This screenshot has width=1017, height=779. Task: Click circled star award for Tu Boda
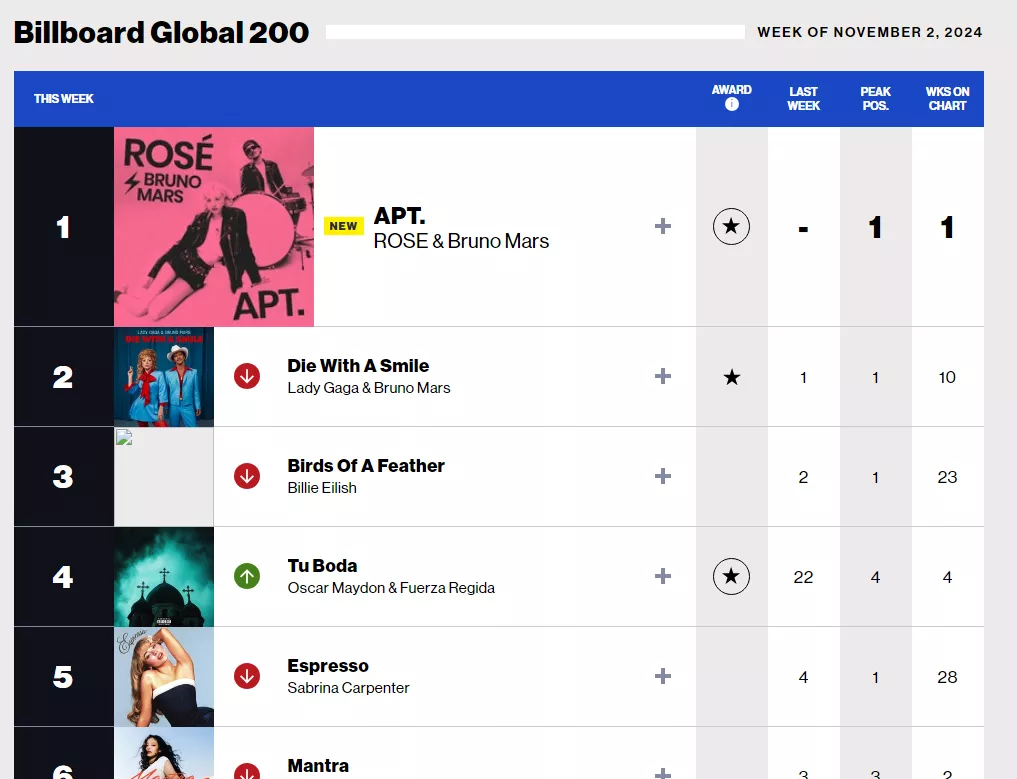point(731,576)
